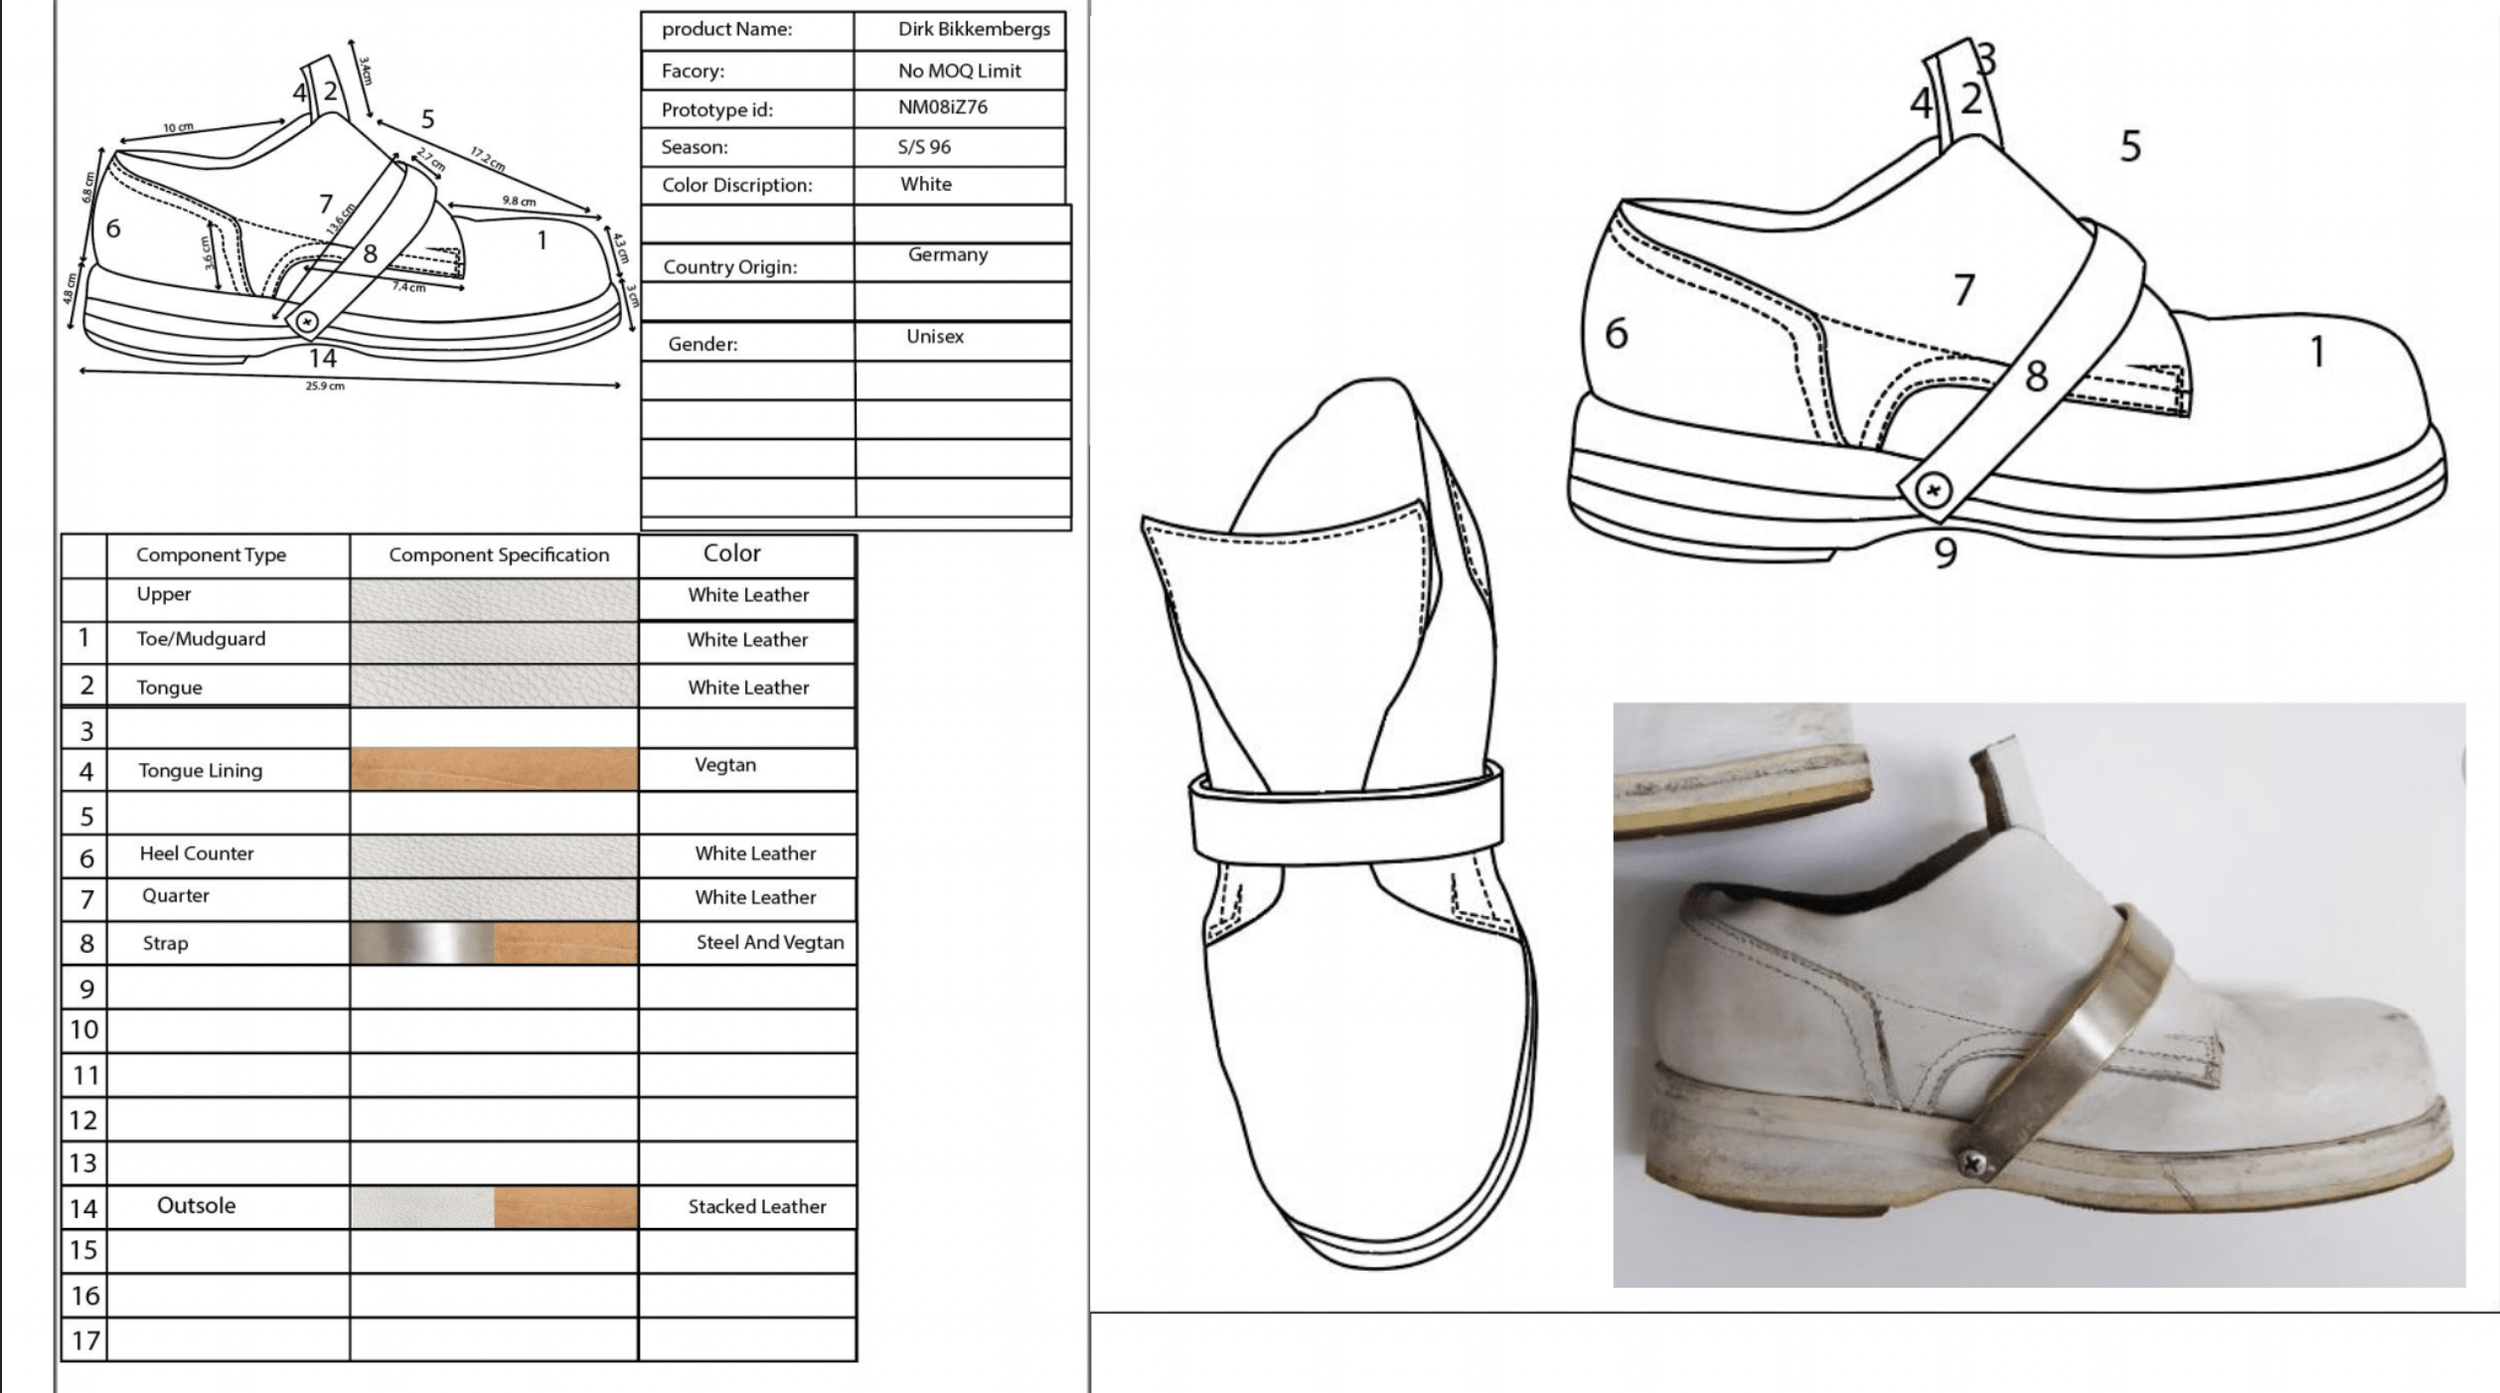Click the 'product Name:' label

coord(727,29)
